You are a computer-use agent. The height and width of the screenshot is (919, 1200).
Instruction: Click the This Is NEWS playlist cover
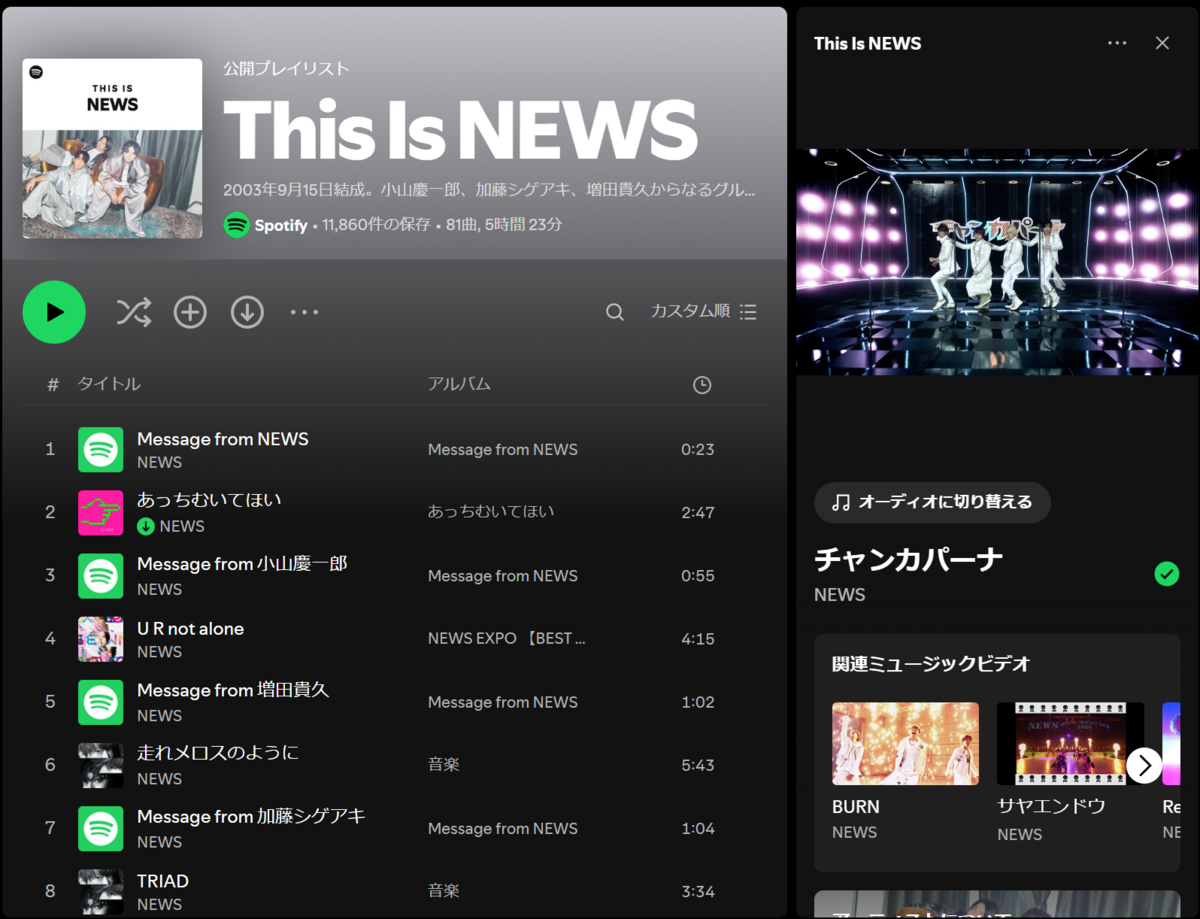click(112, 148)
